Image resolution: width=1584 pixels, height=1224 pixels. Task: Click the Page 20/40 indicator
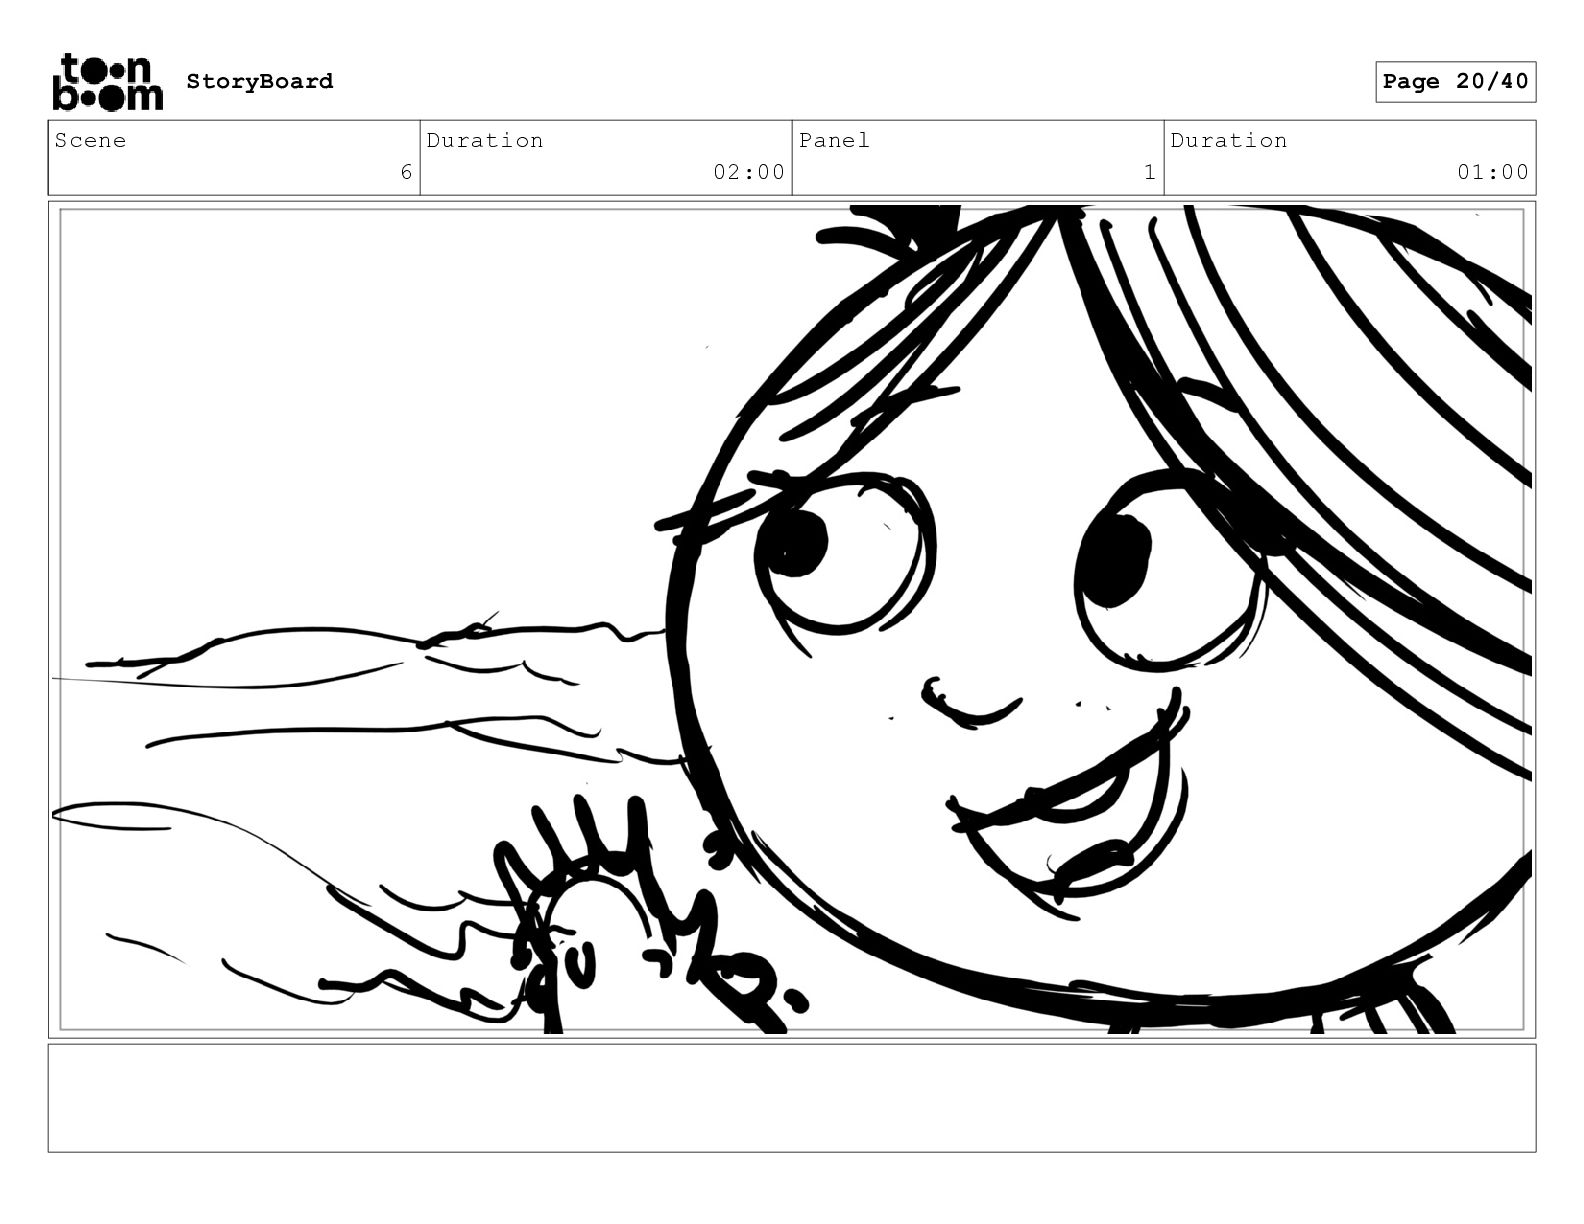[x=1455, y=82]
